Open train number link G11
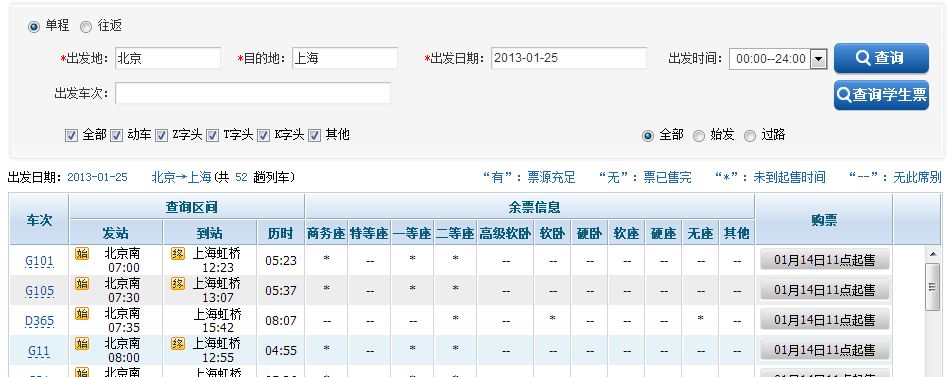Image resolution: width=949 pixels, height=377 pixels. point(39,351)
